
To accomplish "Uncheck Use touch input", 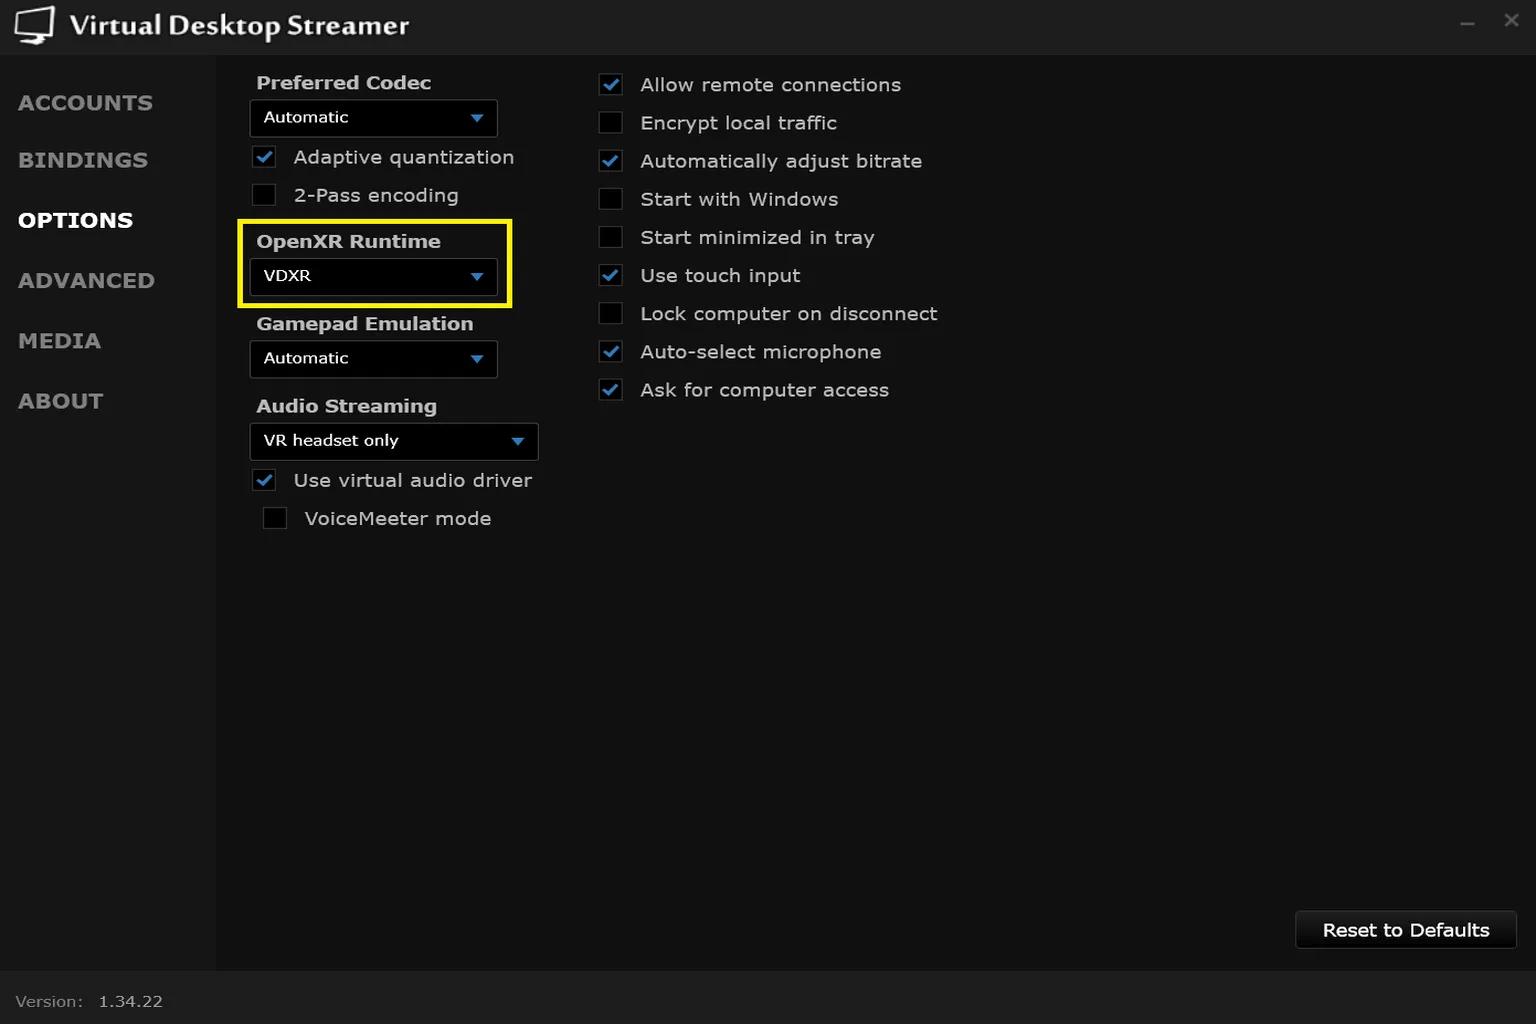I will click(611, 275).
